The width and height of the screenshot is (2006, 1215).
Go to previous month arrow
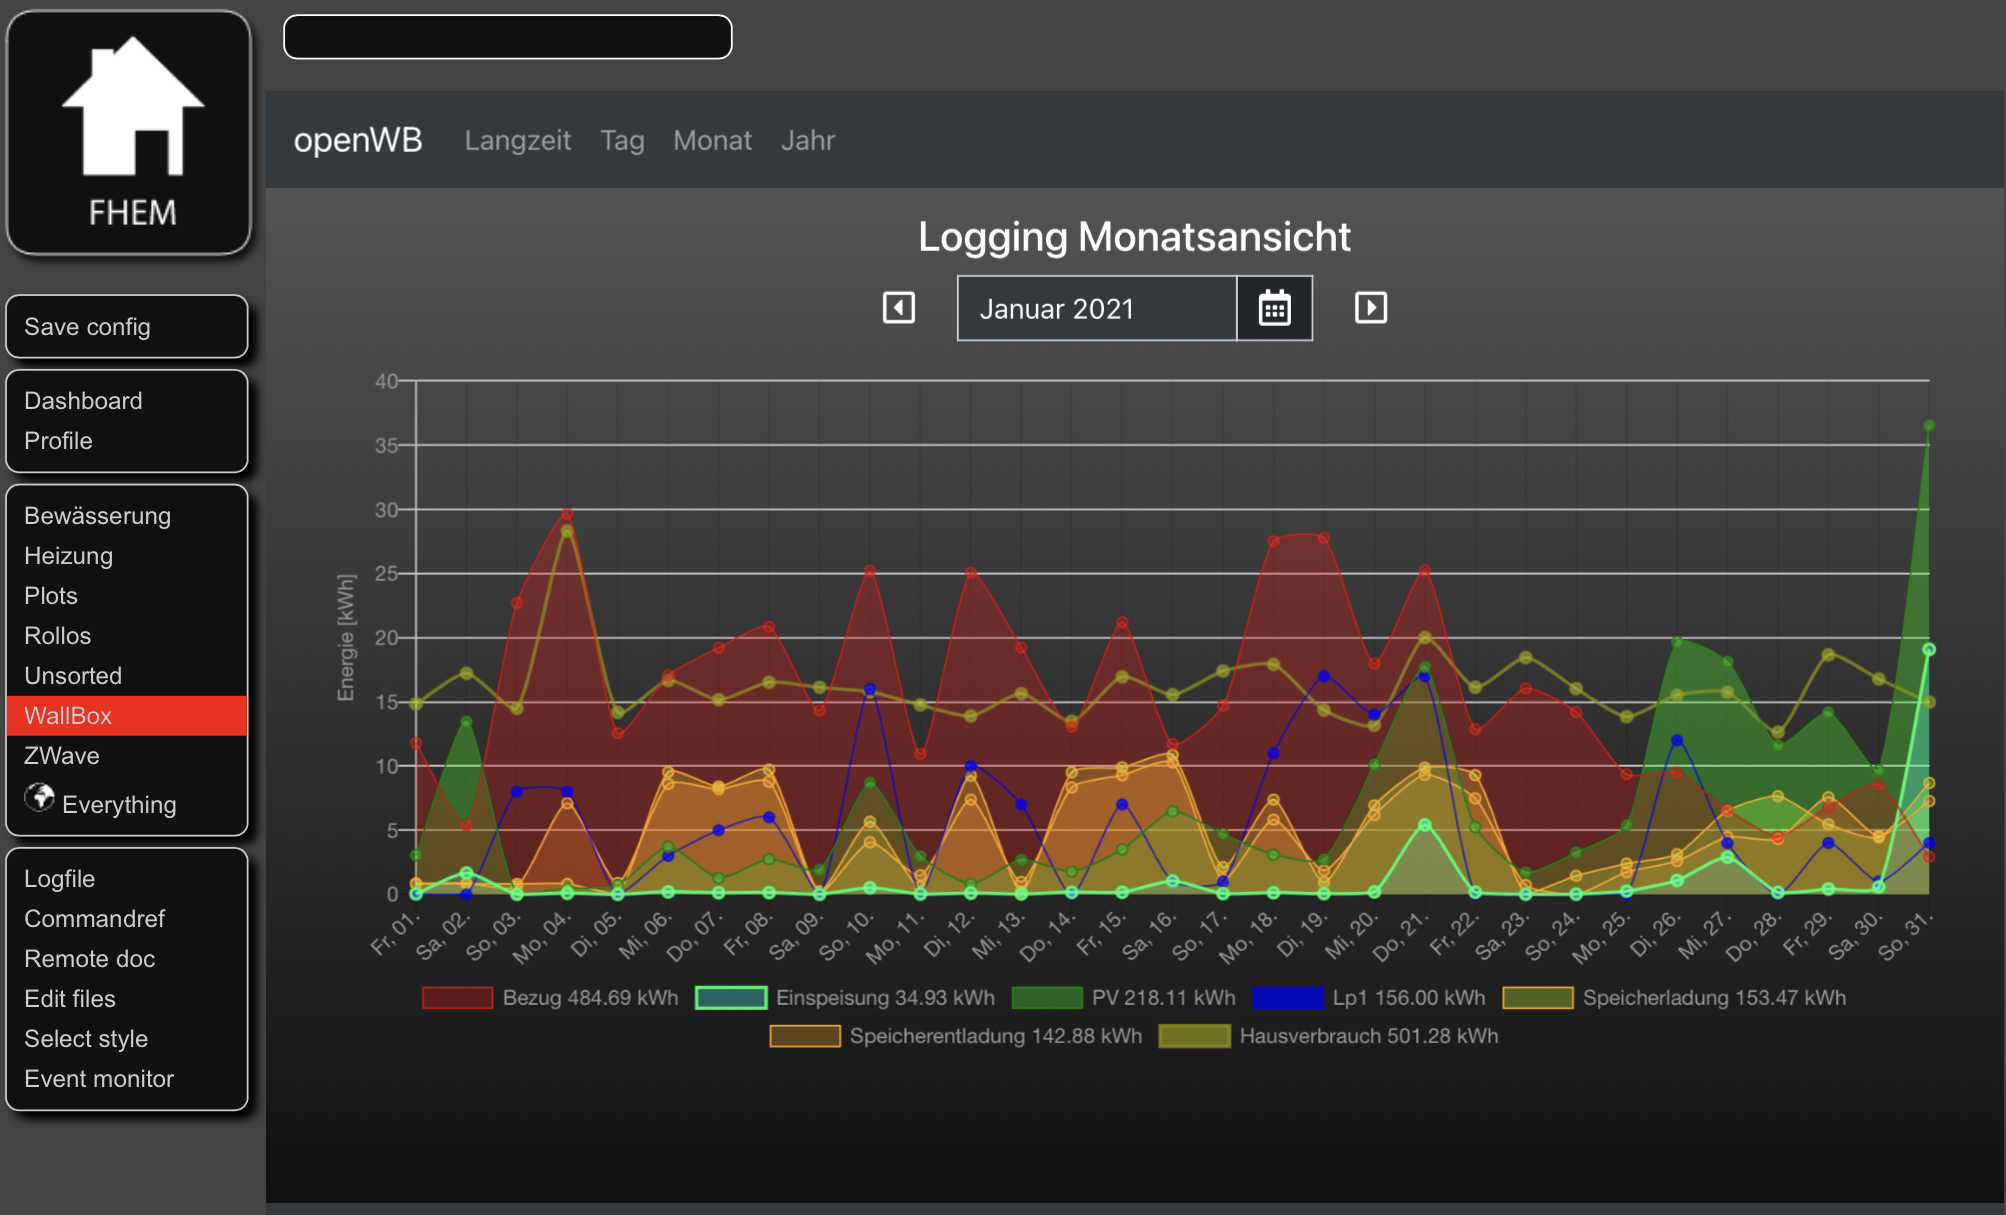(x=898, y=308)
